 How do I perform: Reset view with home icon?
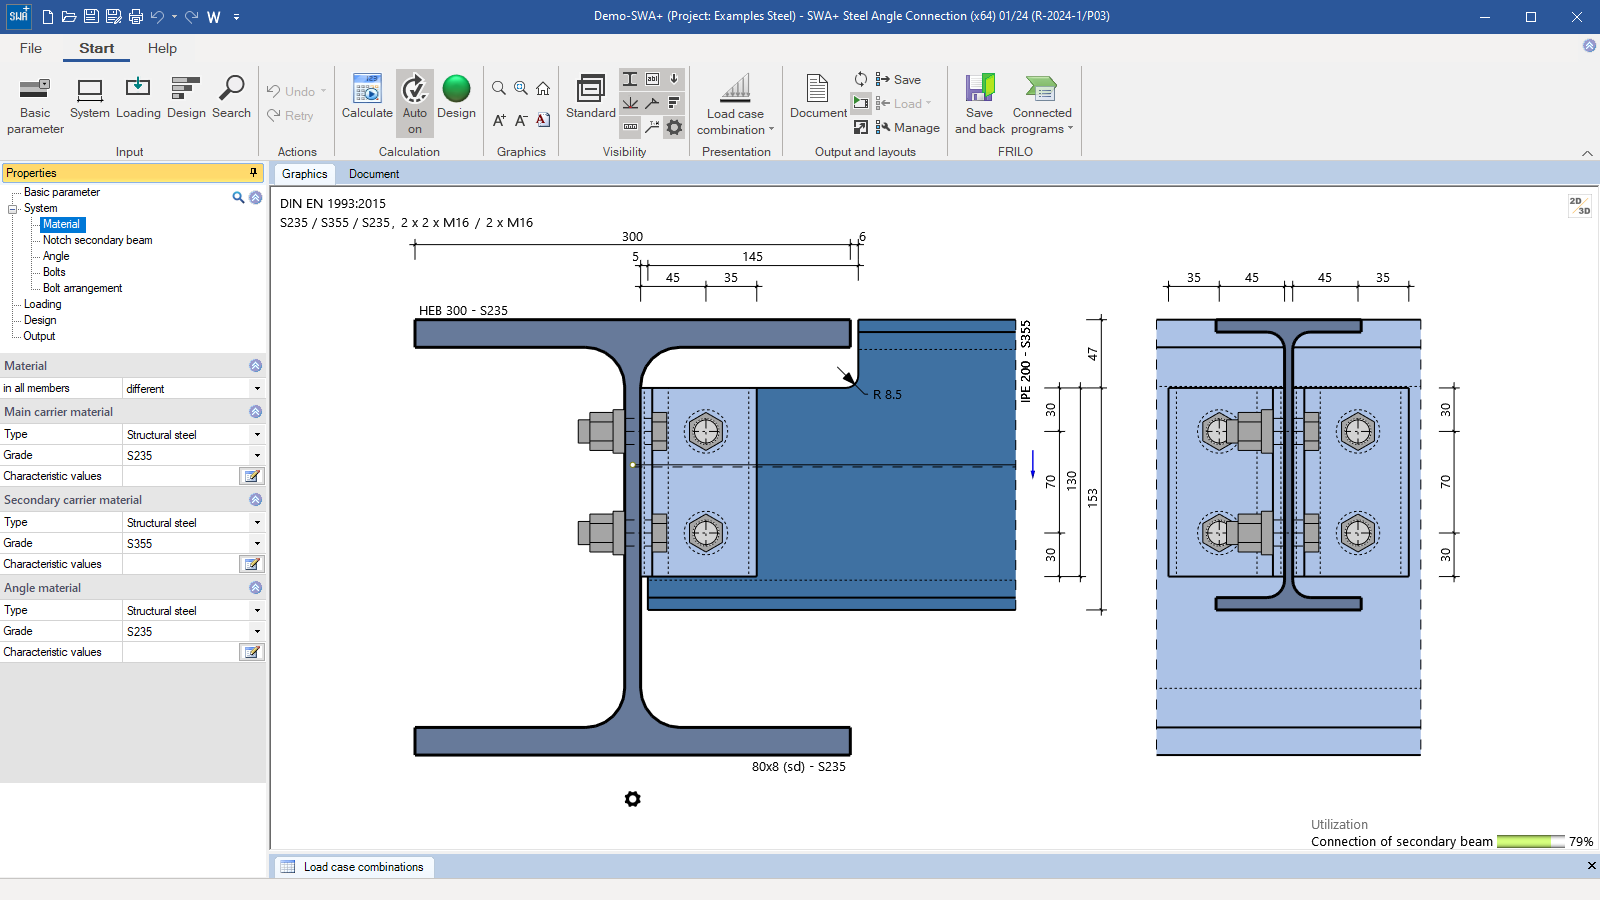click(543, 88)
